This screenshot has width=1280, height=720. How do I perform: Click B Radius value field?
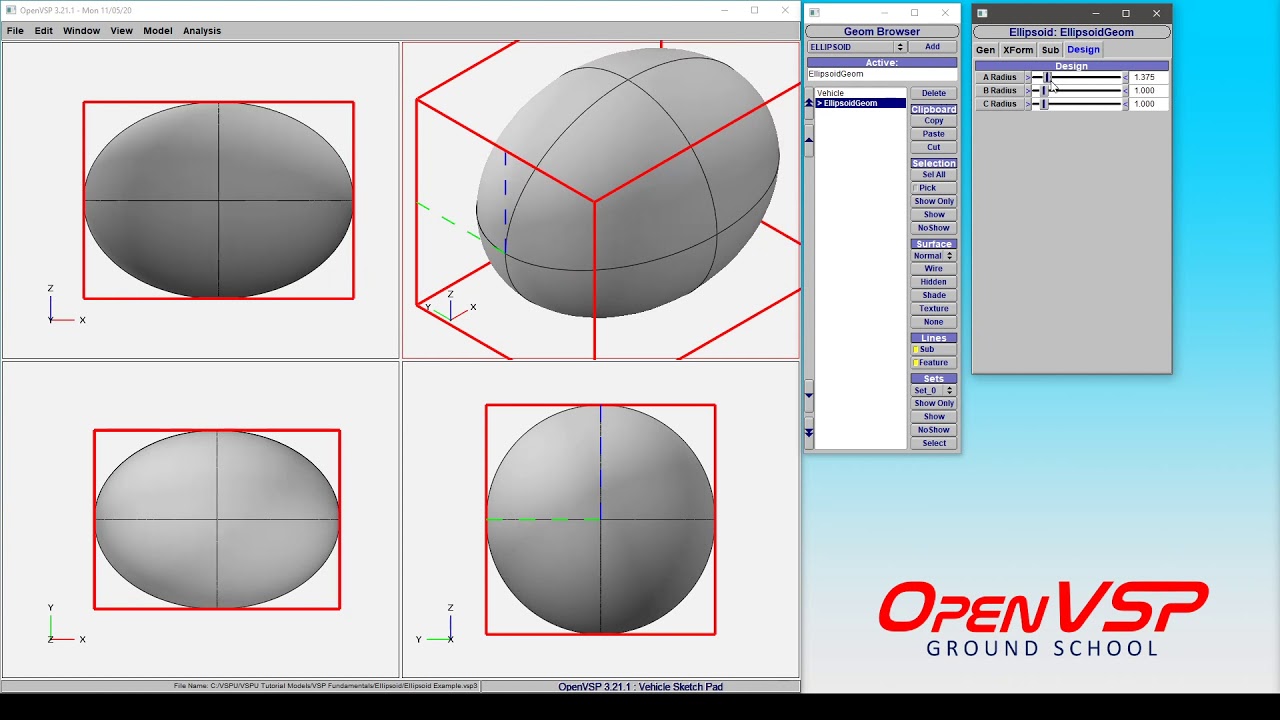[1149, 91]
